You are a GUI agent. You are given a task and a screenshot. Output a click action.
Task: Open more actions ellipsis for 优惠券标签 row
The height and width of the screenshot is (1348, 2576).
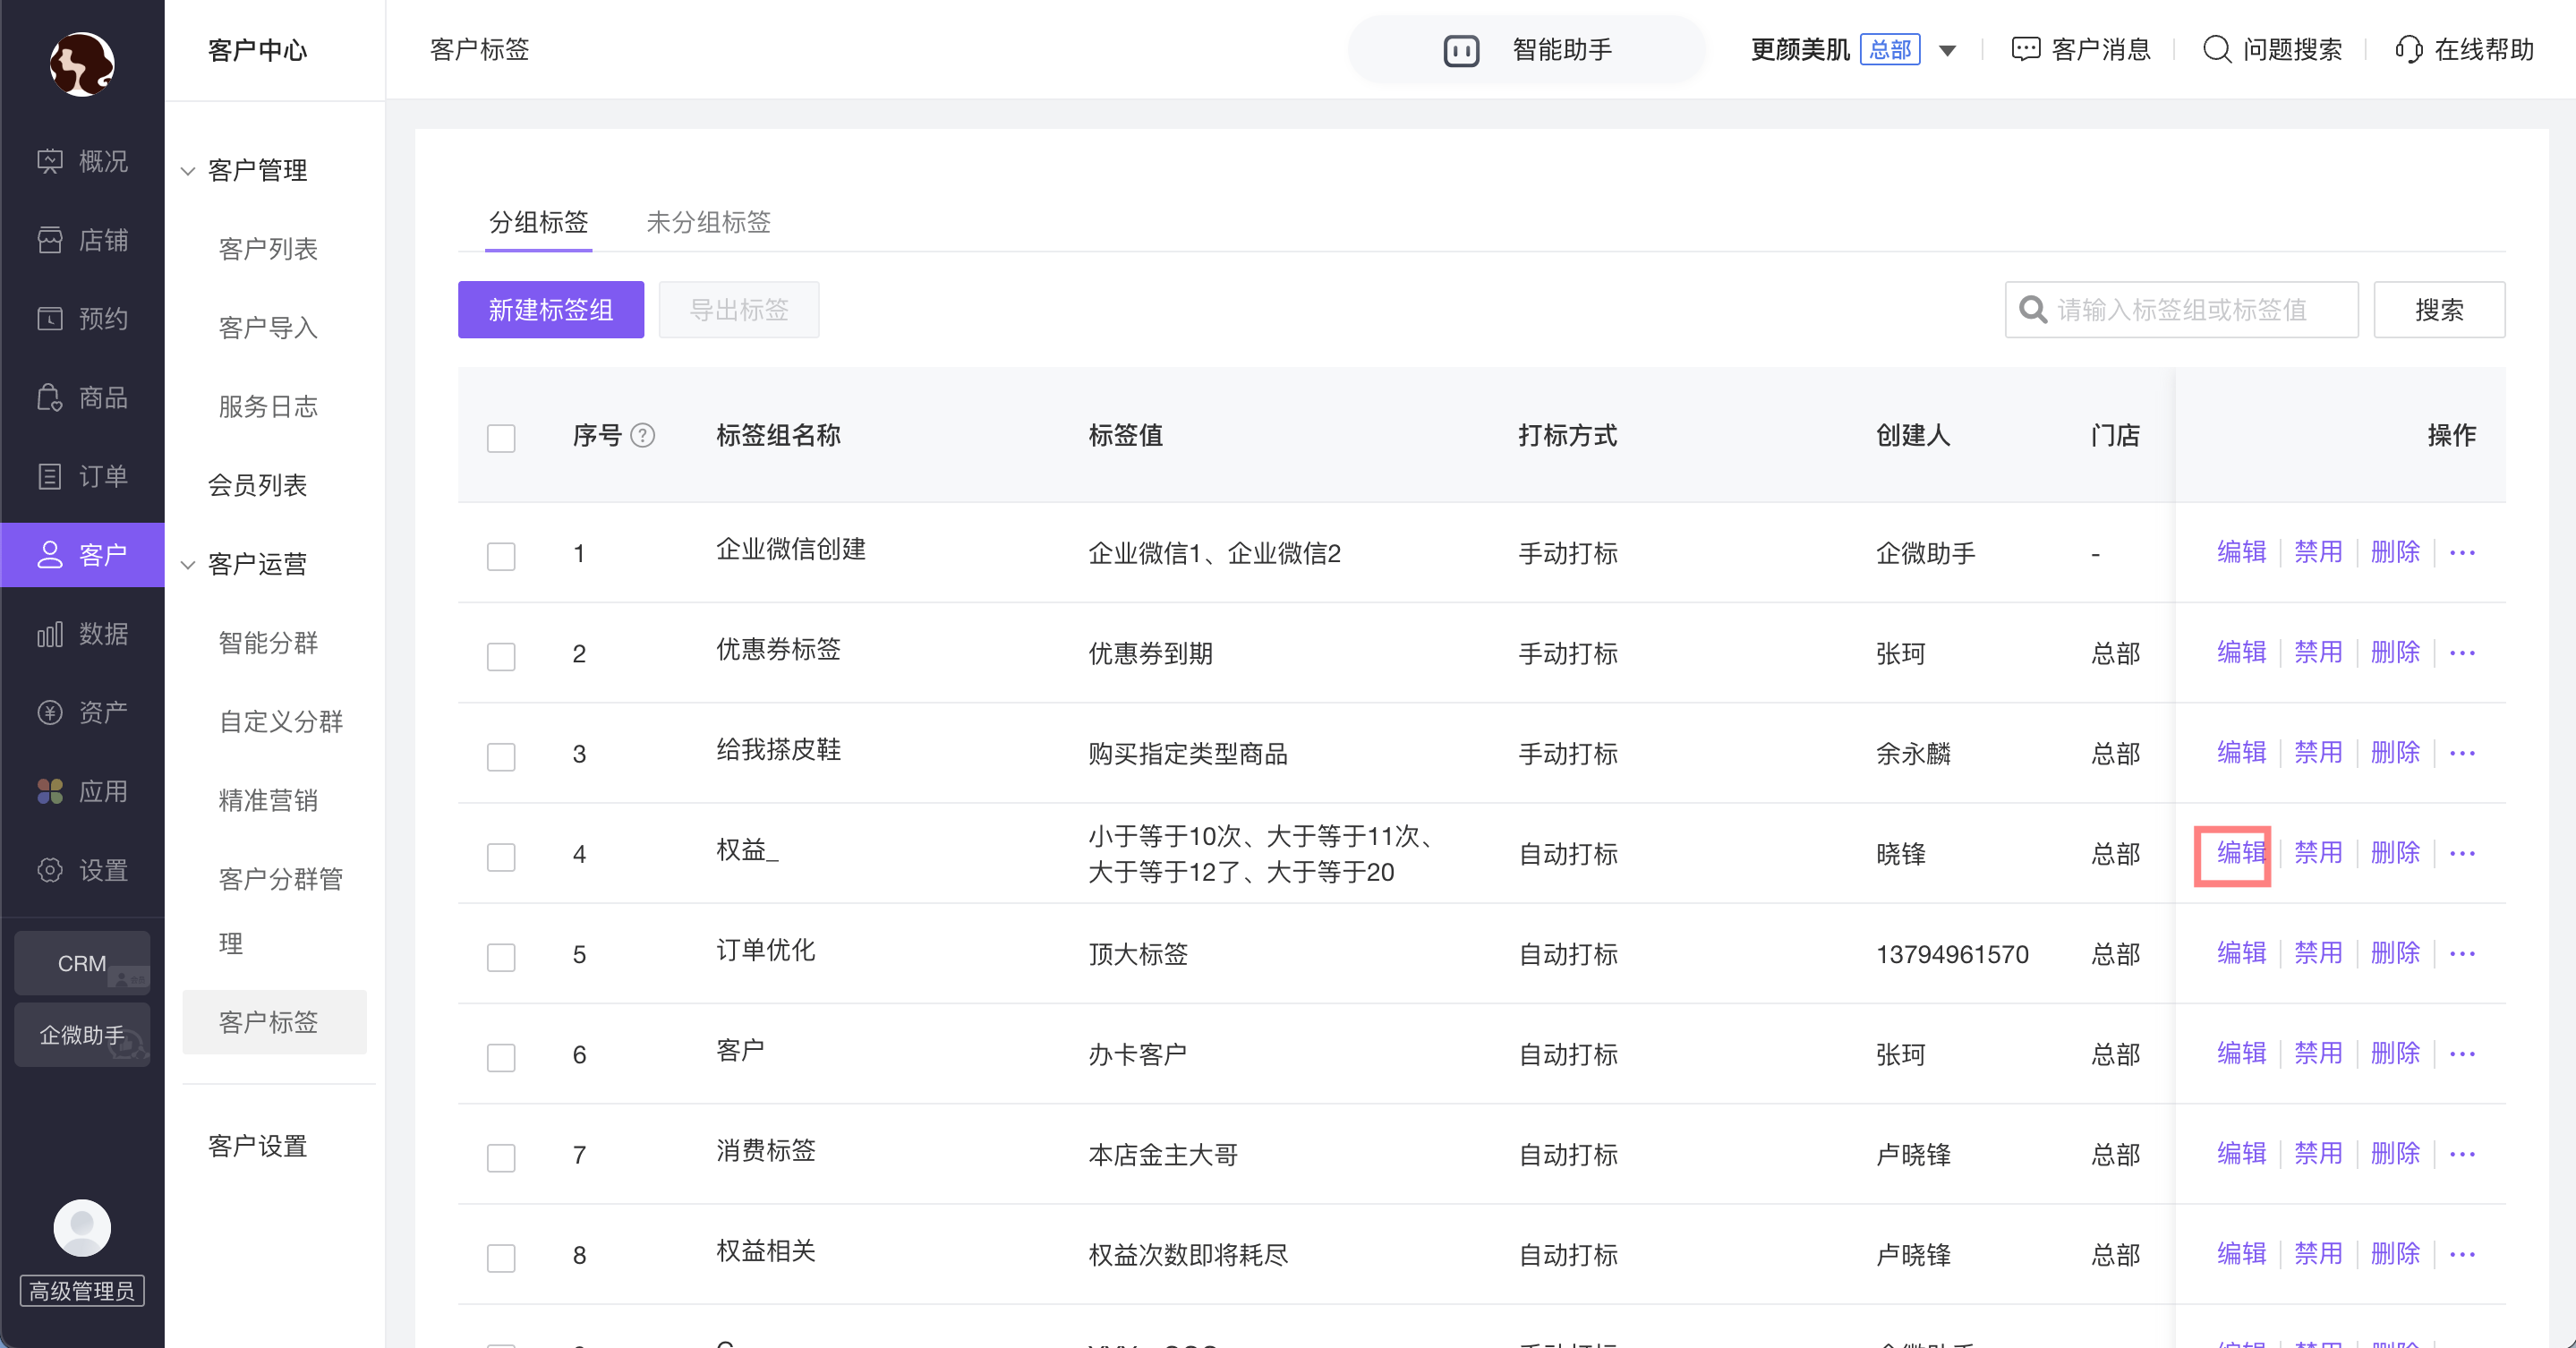[x=2462, y=653]
